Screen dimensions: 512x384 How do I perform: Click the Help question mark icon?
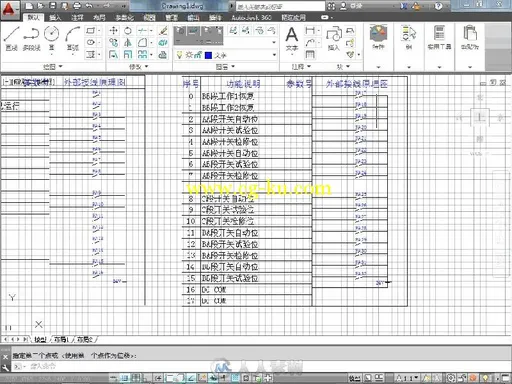439,6
